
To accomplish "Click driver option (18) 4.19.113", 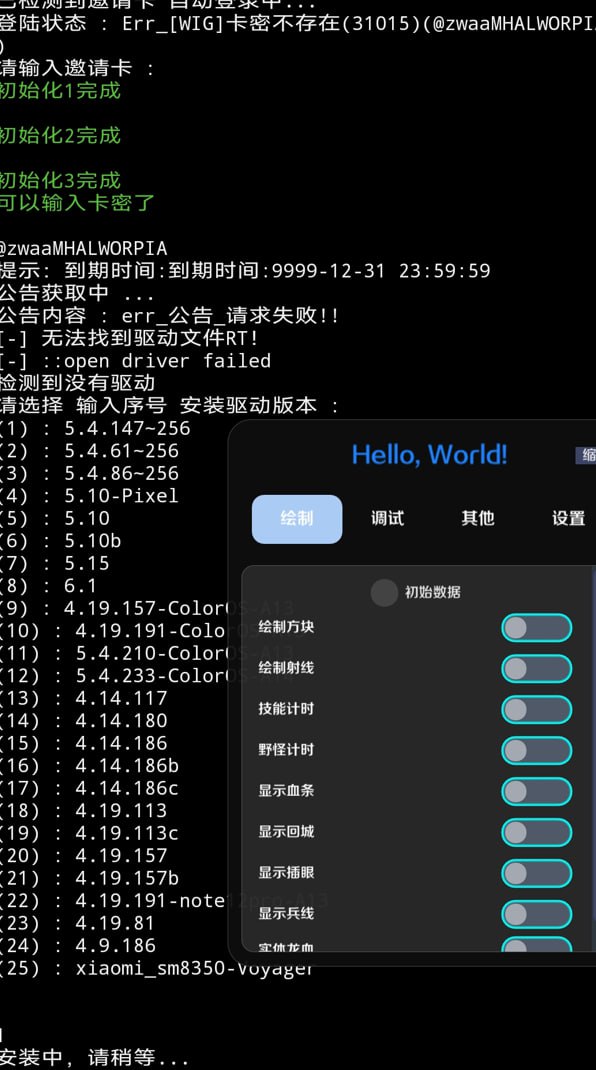I will click(x=83, y=811).
